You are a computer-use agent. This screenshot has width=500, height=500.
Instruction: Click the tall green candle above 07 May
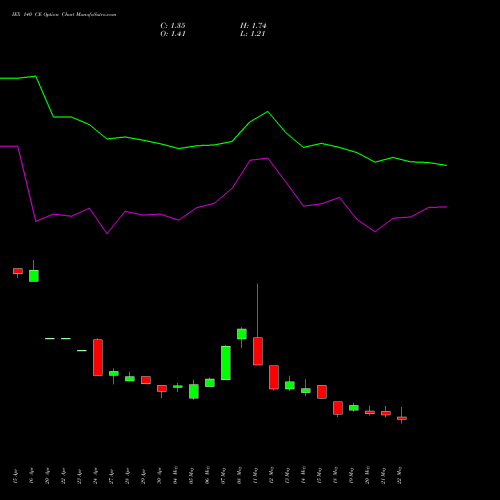(x=226, y=363)
